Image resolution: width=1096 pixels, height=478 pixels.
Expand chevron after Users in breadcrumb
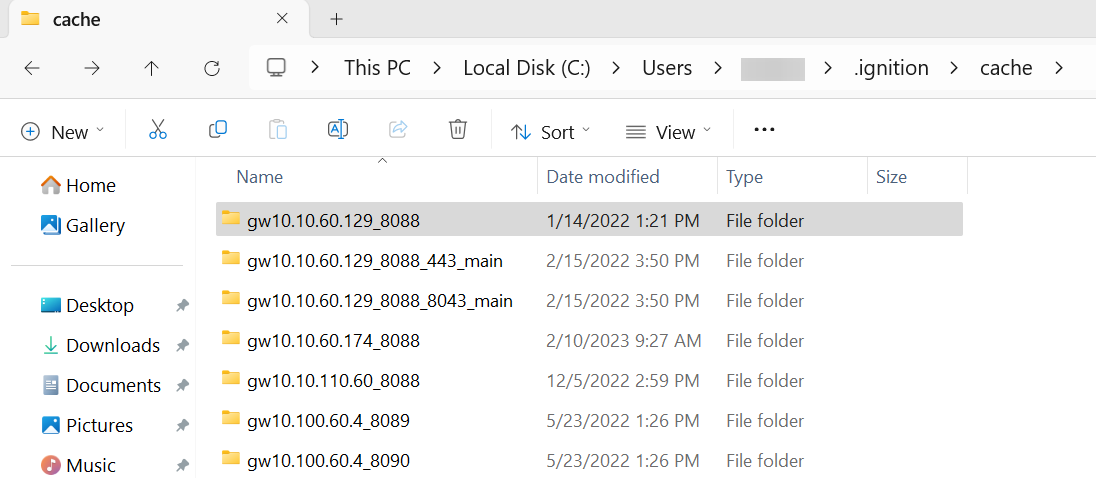pos(718,68)
